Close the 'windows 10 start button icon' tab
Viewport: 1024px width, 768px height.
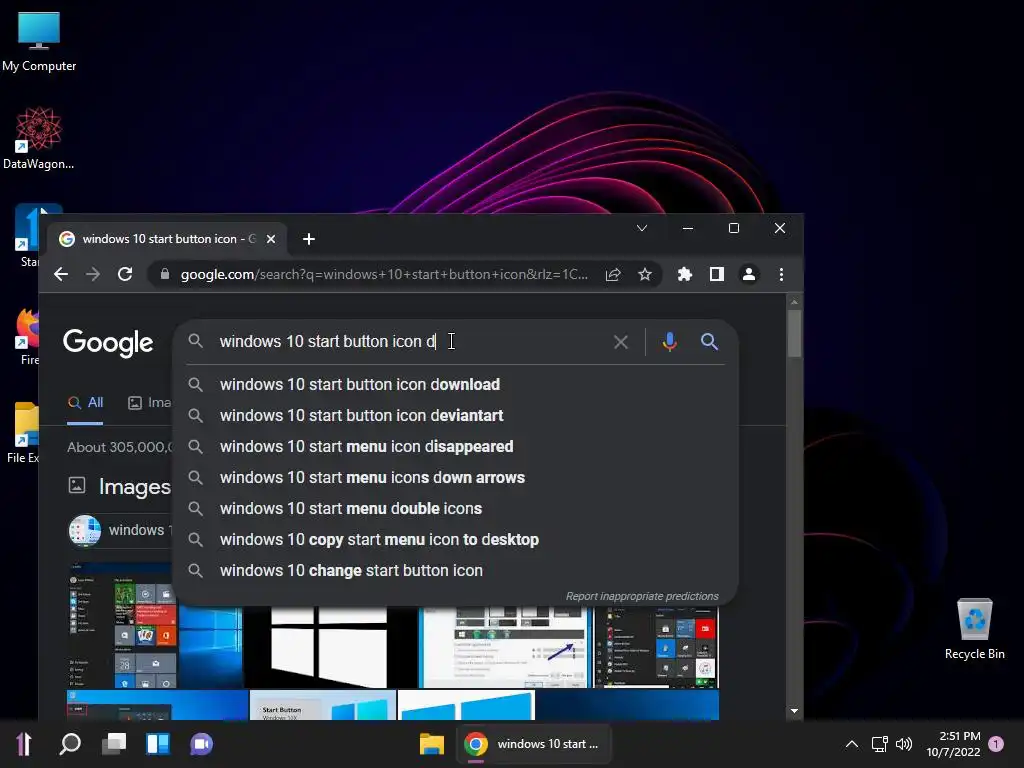[271, 239]
